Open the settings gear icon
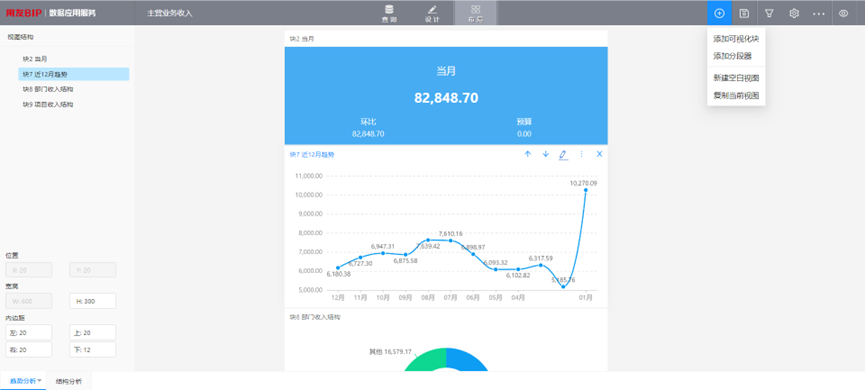The image size is (865, 390). (794, 13)
